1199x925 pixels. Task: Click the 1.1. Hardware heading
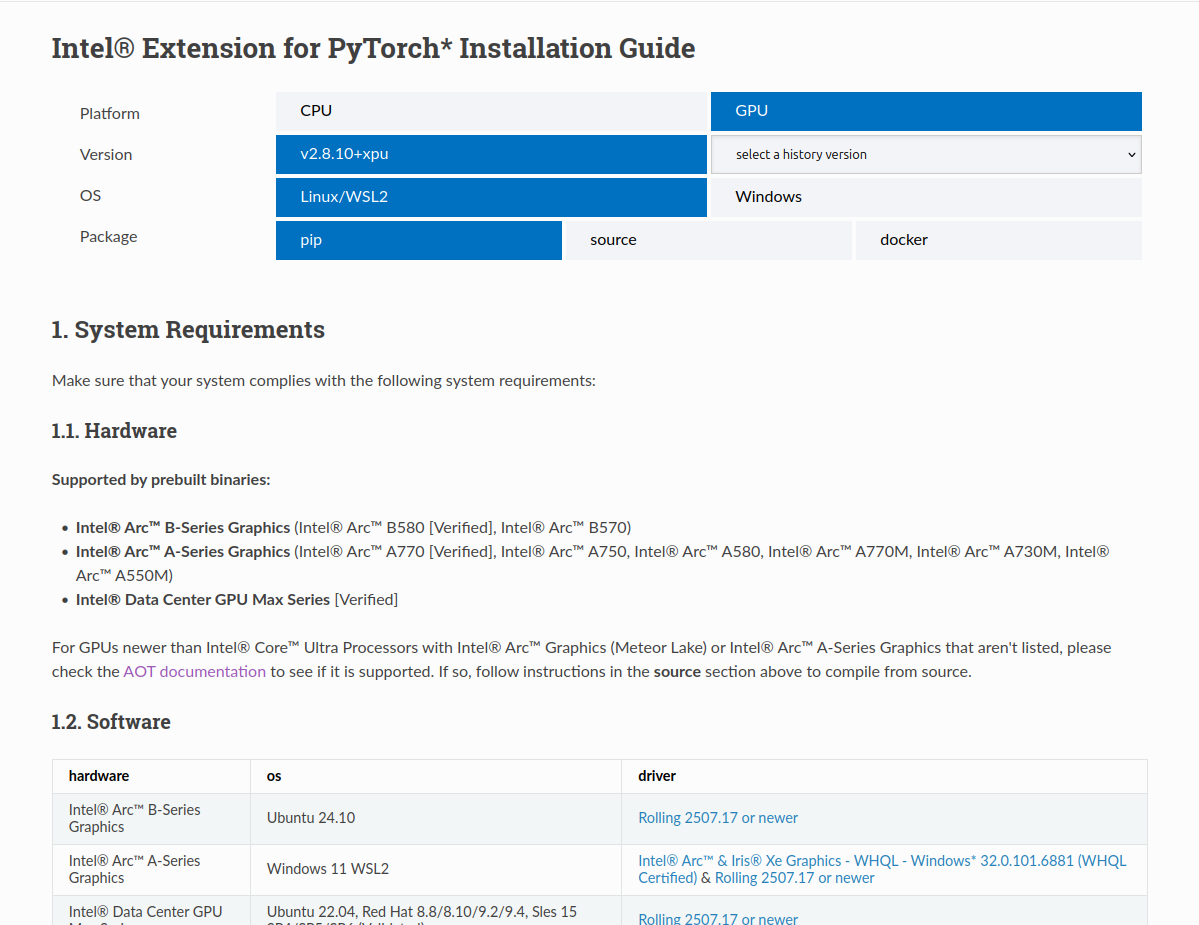(114, 430)
